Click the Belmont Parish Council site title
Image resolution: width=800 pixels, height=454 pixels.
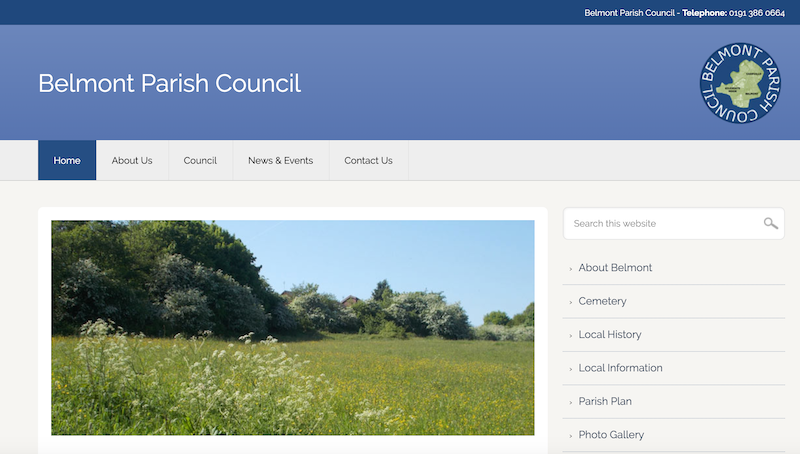point(169,83)
